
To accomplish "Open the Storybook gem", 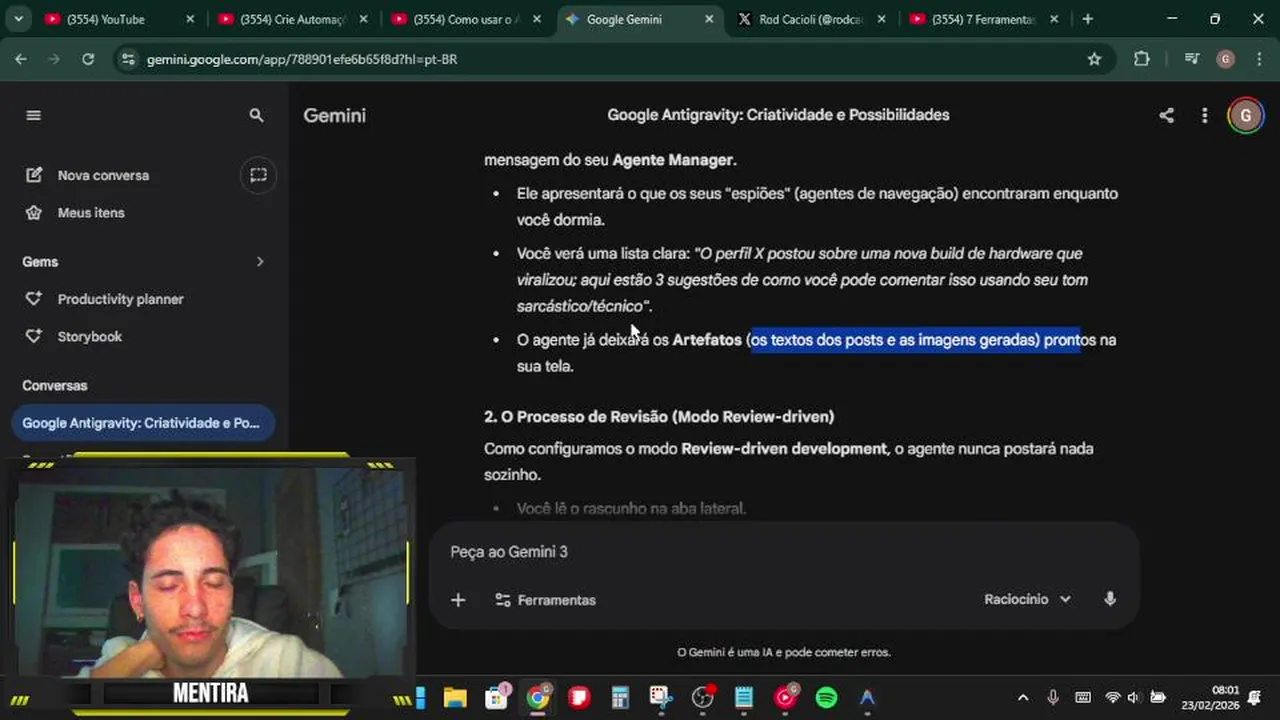I will tap(89, 336).
